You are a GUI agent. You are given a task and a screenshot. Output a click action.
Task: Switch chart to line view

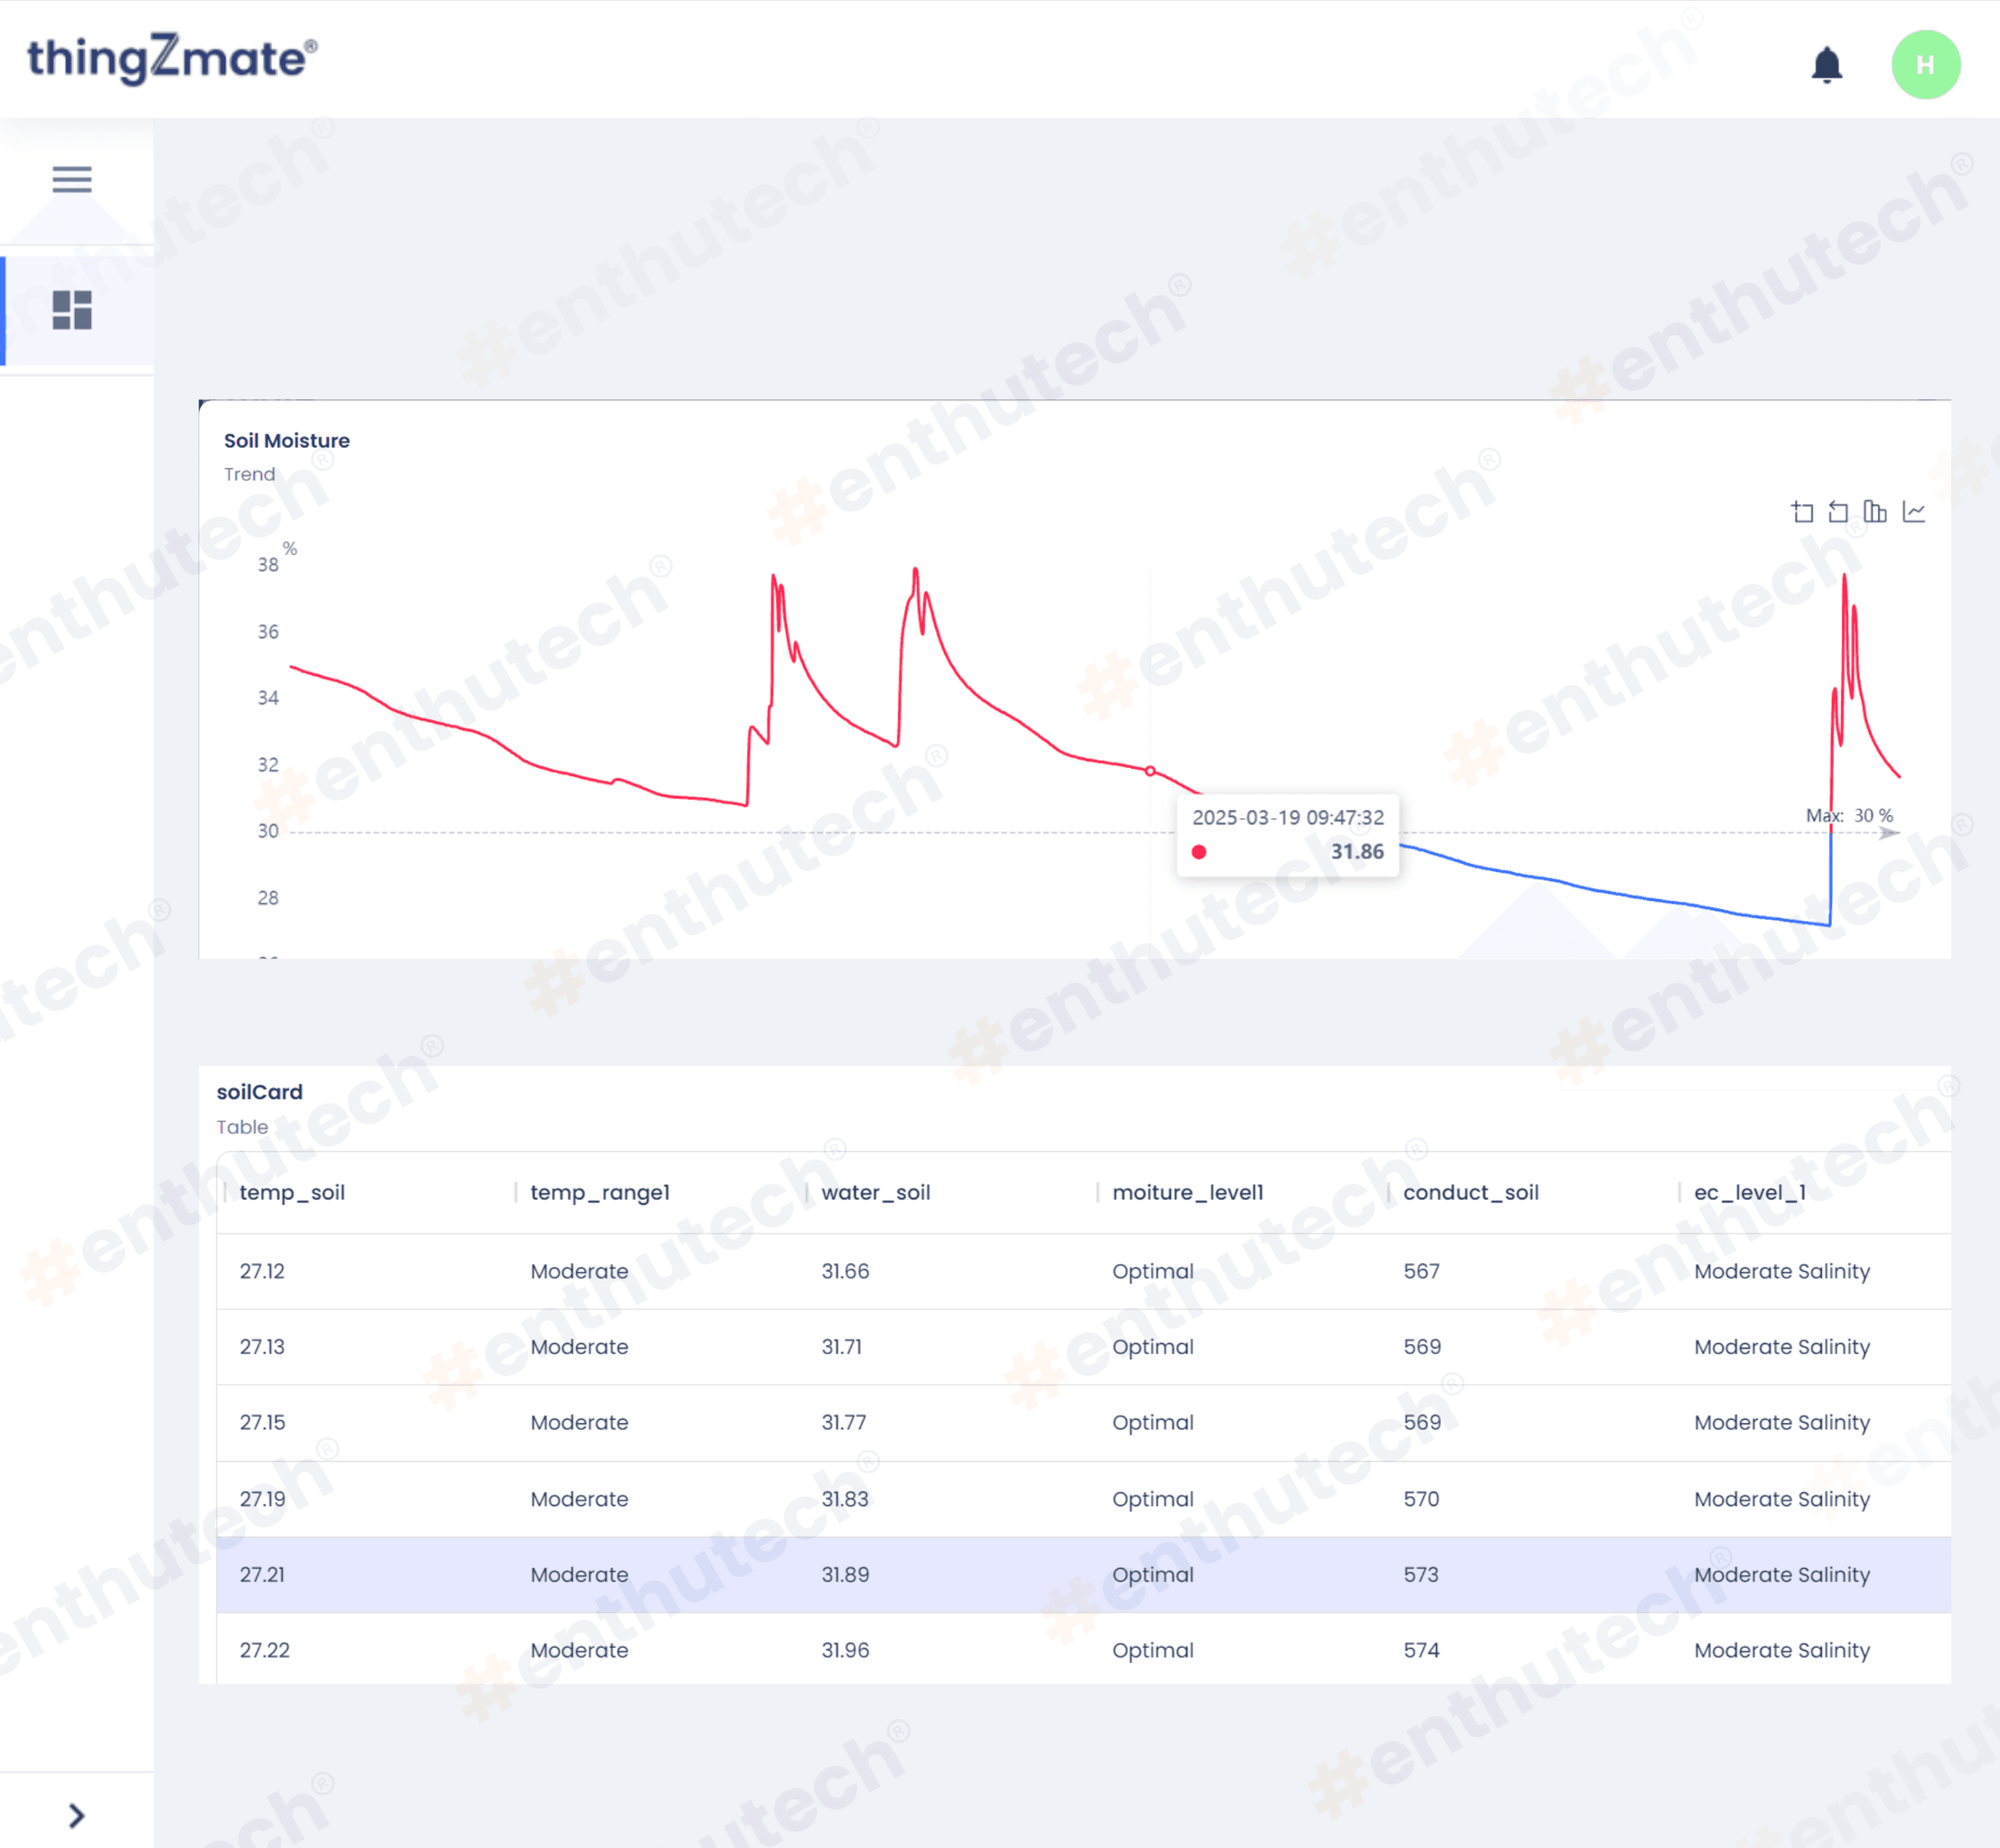point(1913,512)
